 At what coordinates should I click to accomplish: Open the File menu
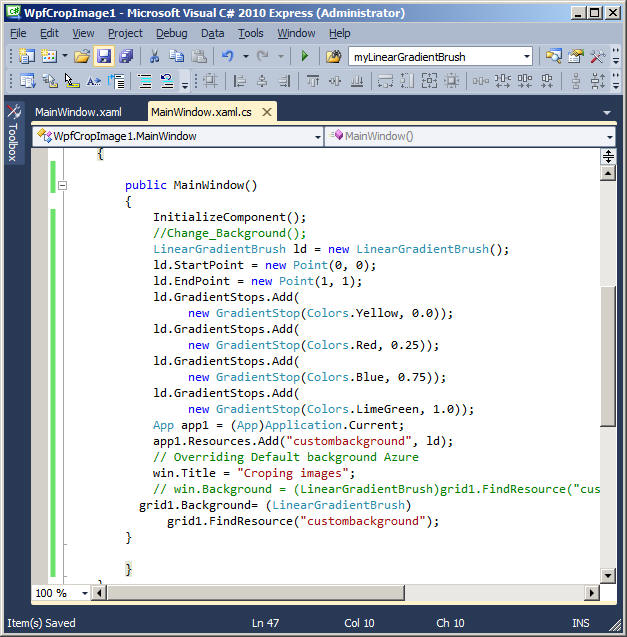pyautogui.click(x=18, y=33)
